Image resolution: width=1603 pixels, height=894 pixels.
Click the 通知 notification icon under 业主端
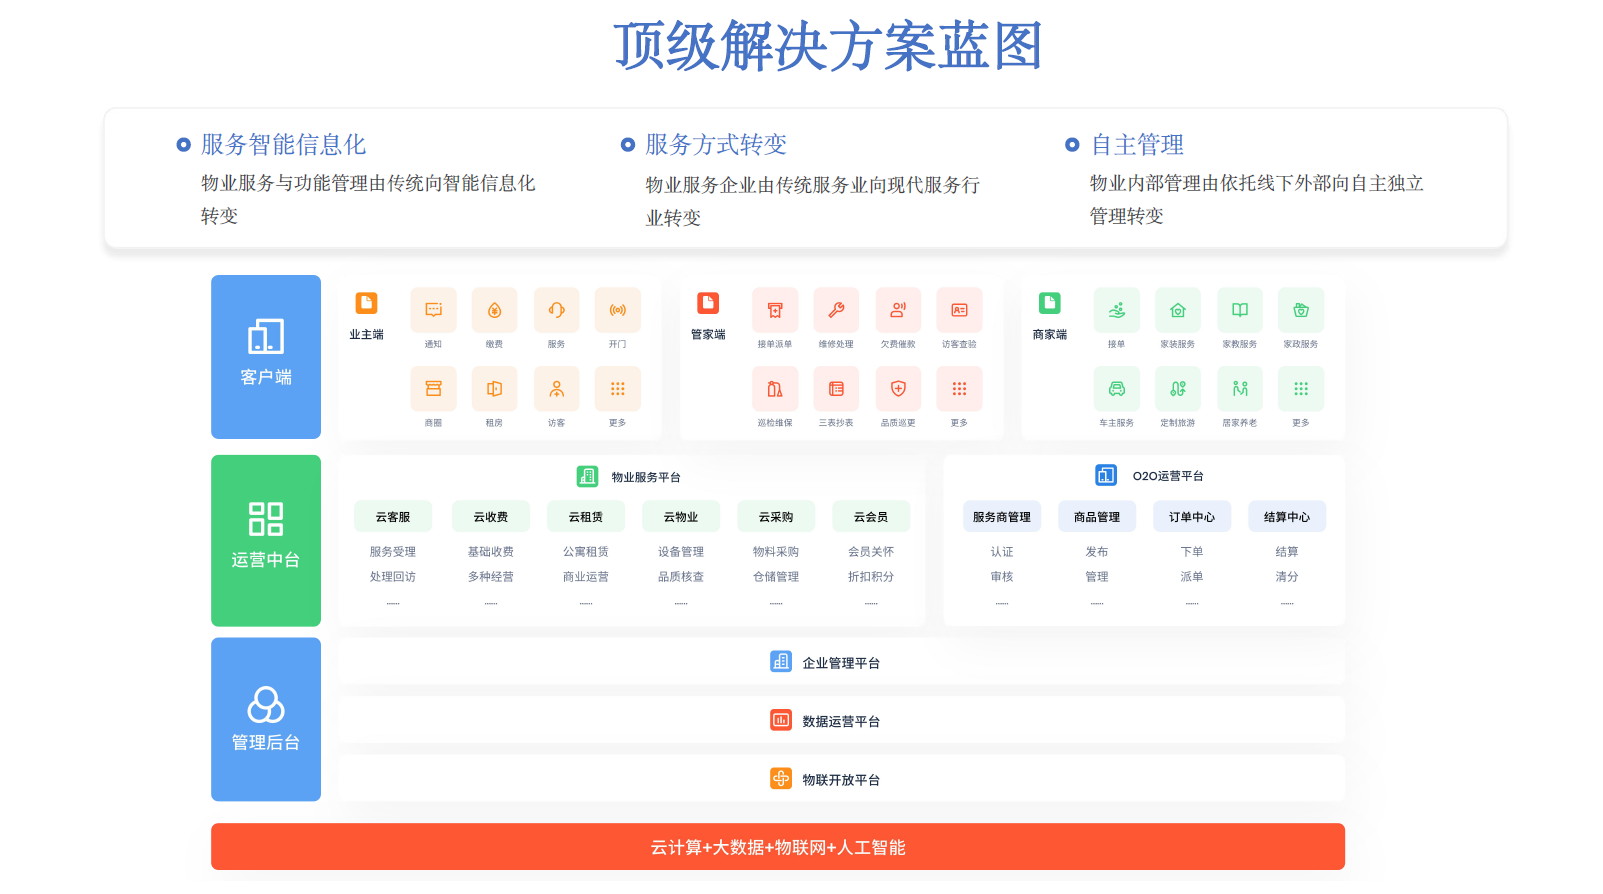coord(433,310)
